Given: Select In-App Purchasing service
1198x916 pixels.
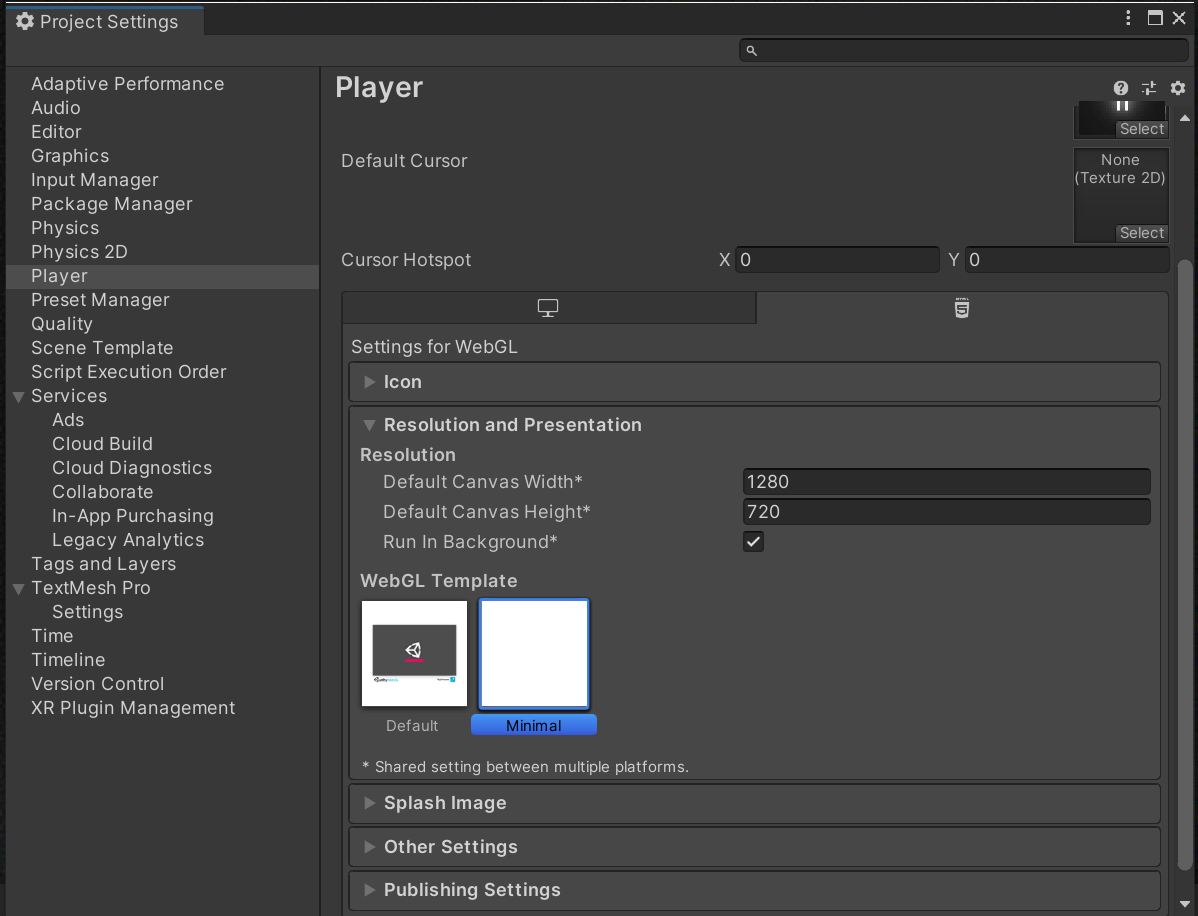Looking at the screenshot, I should point(133,516).
